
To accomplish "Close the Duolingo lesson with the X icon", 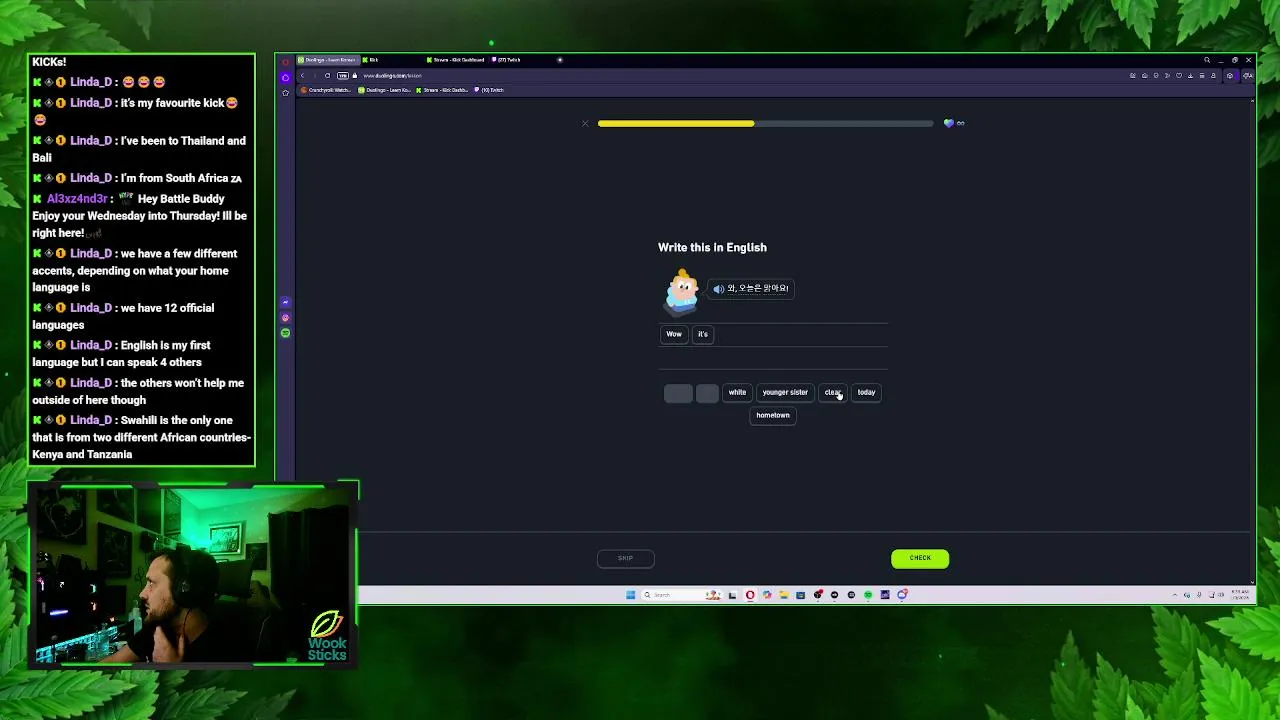I will [x=585, y=124].
